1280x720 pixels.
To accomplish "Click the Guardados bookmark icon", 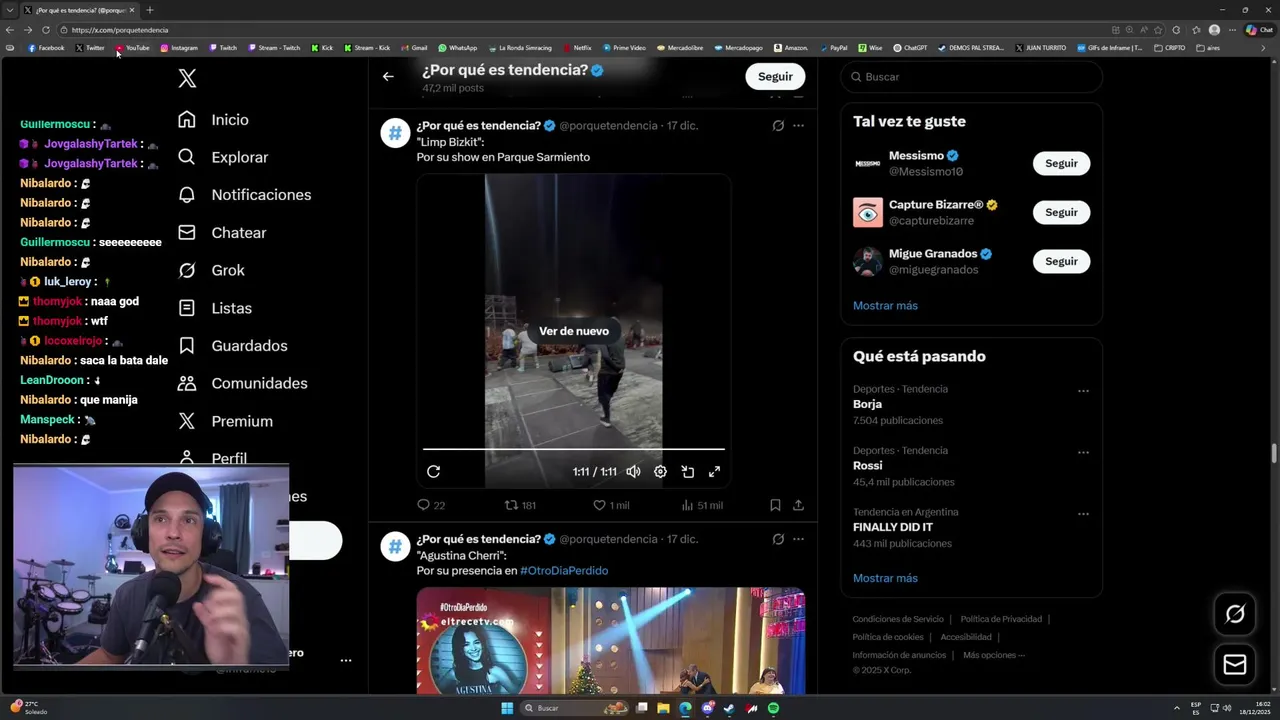I will (x=187, y=346).
